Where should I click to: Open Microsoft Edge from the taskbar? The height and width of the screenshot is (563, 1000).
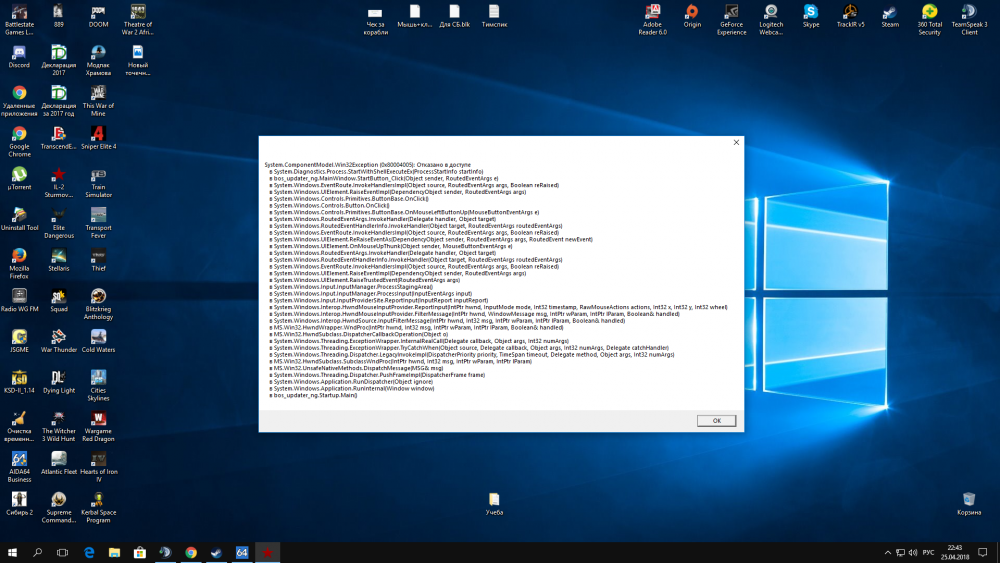pos(89,552)
